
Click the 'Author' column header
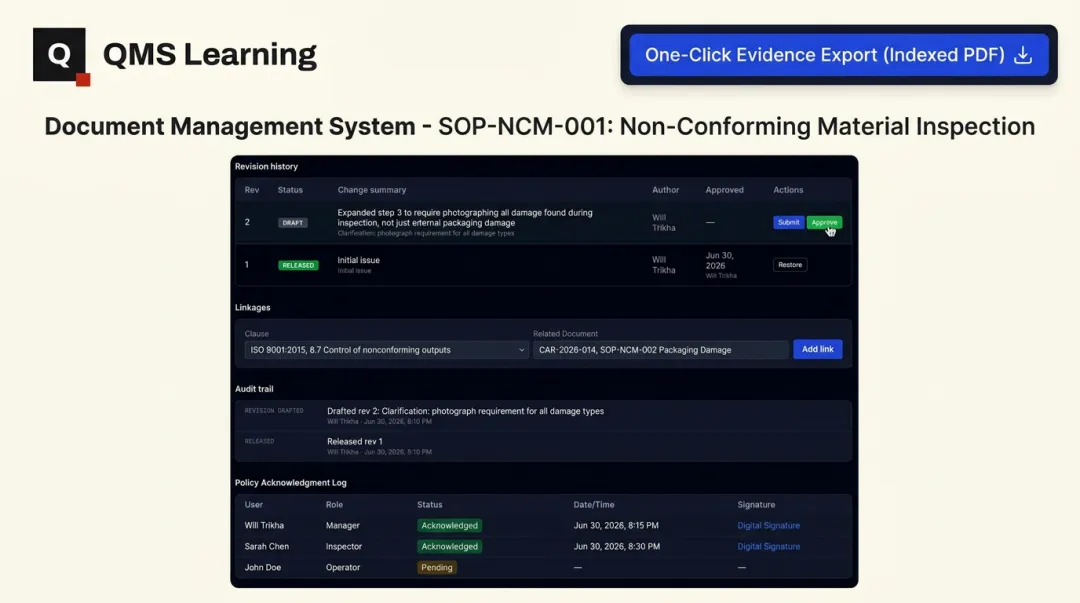pyautogui.click(x=665, y=190)
